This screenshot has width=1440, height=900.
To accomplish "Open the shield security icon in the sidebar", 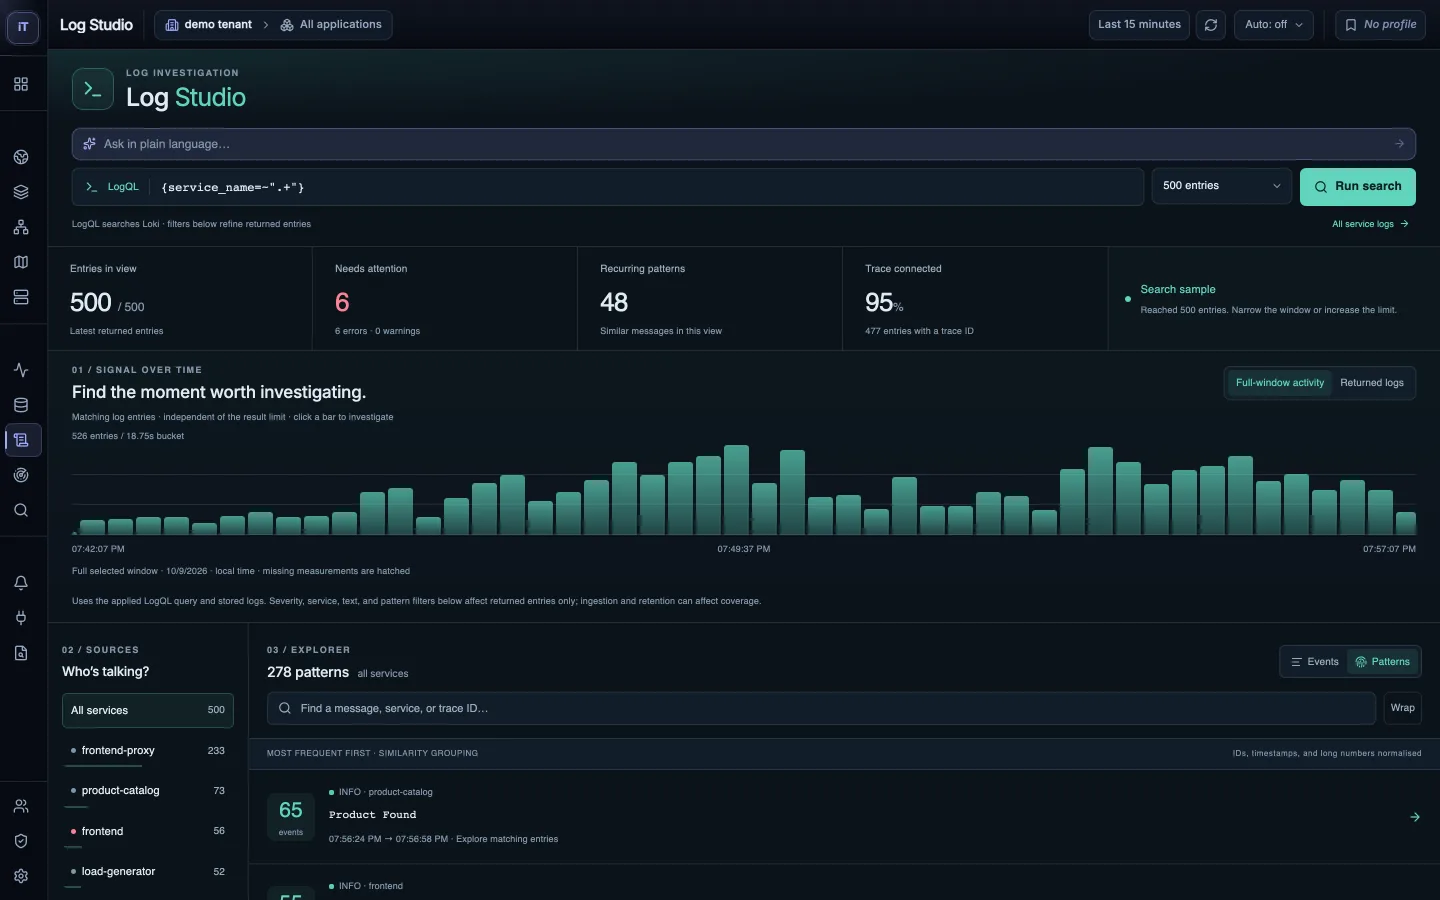I will (x=21, y=841).
